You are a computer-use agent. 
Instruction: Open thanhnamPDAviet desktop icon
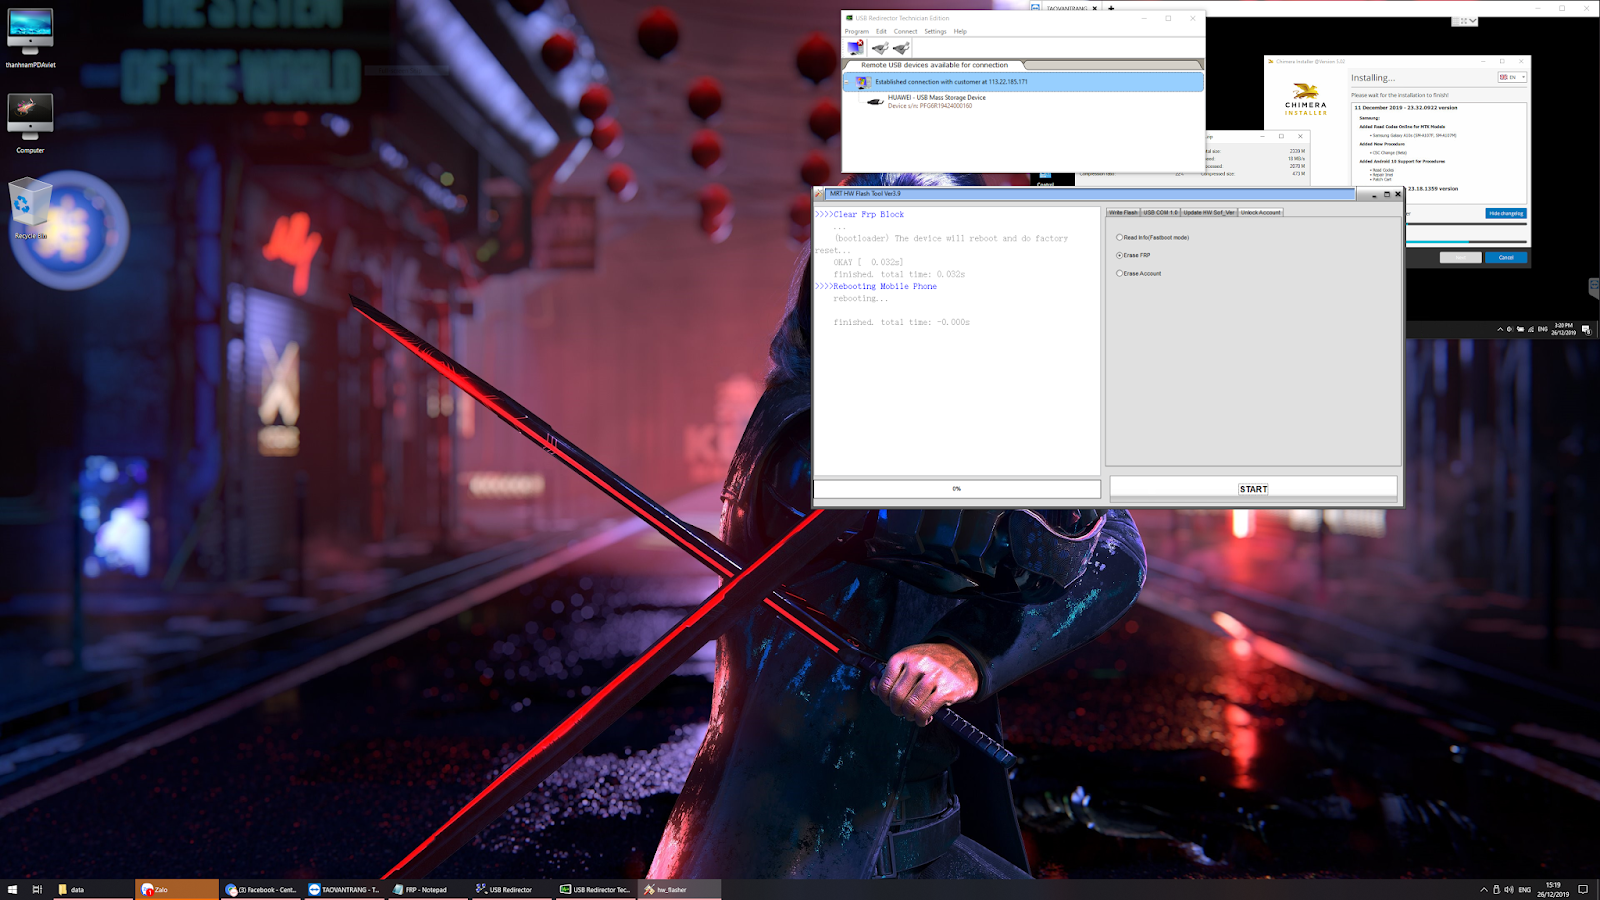click(30, 40)
